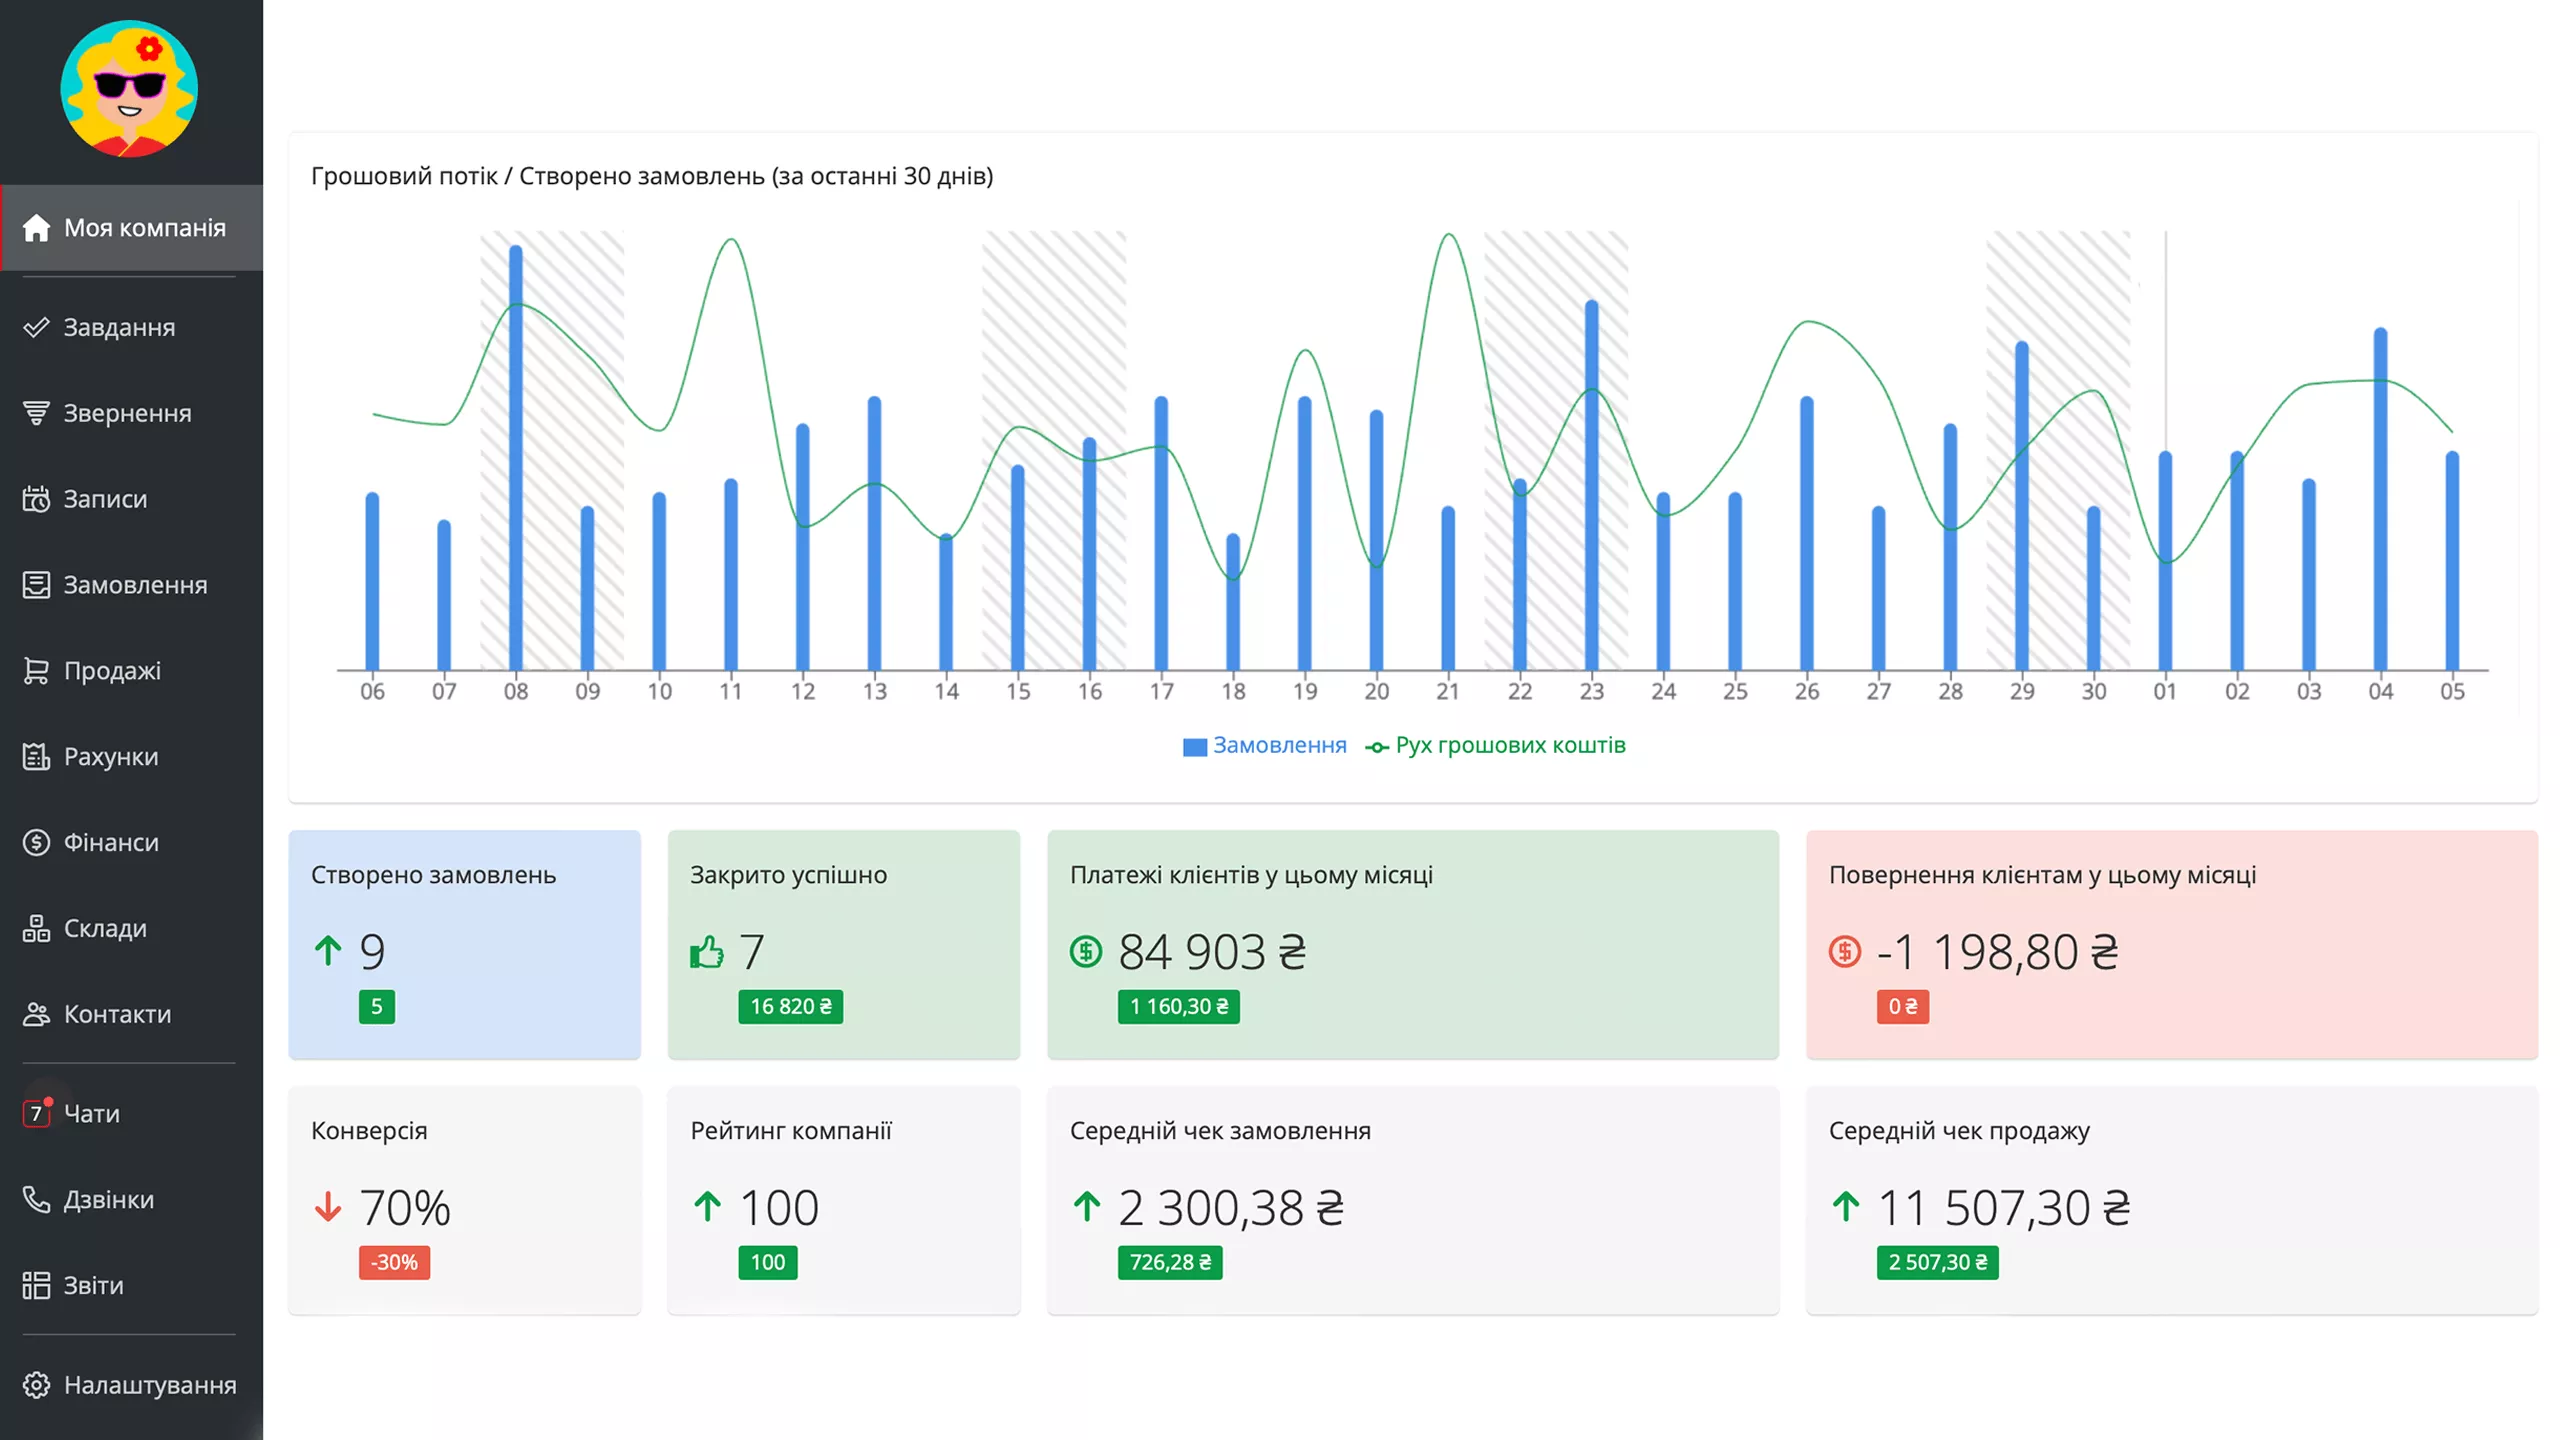Open the Звіти reports section
Screen dimensions: 2560x1440
(x=93, y=1285)
